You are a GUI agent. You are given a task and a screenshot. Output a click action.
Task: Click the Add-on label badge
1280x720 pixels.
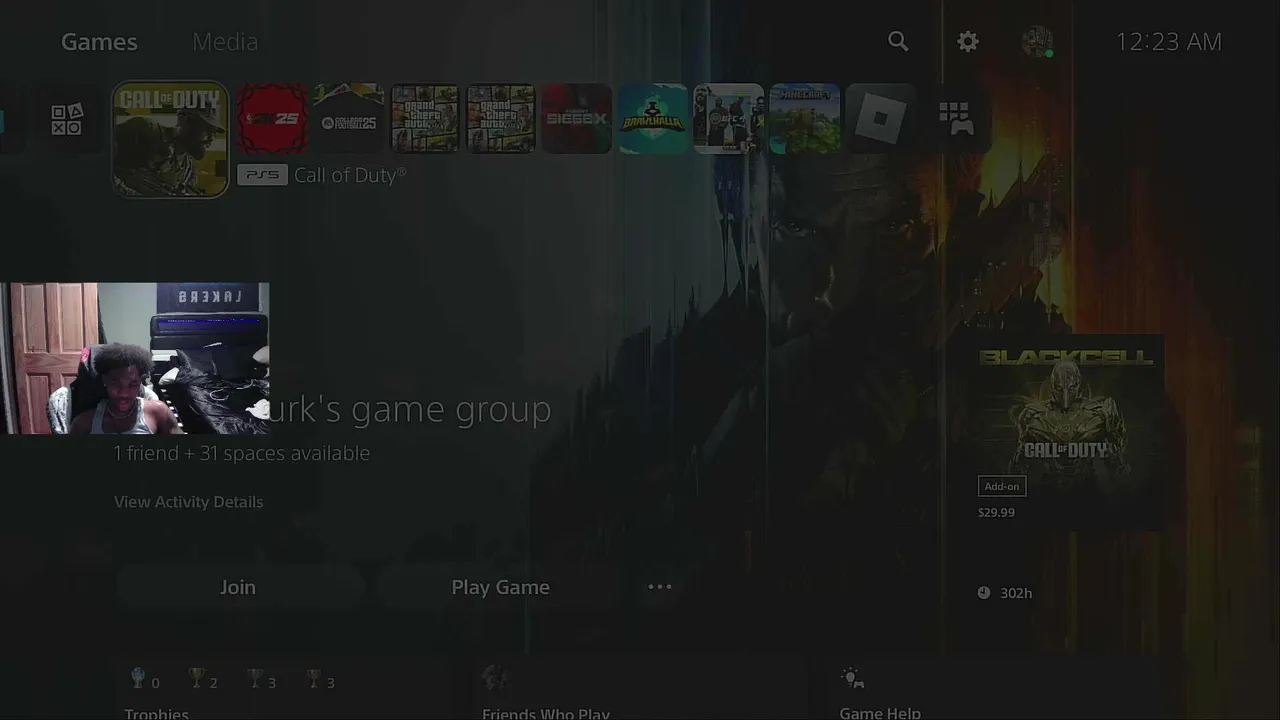(x=1002, y=486)
